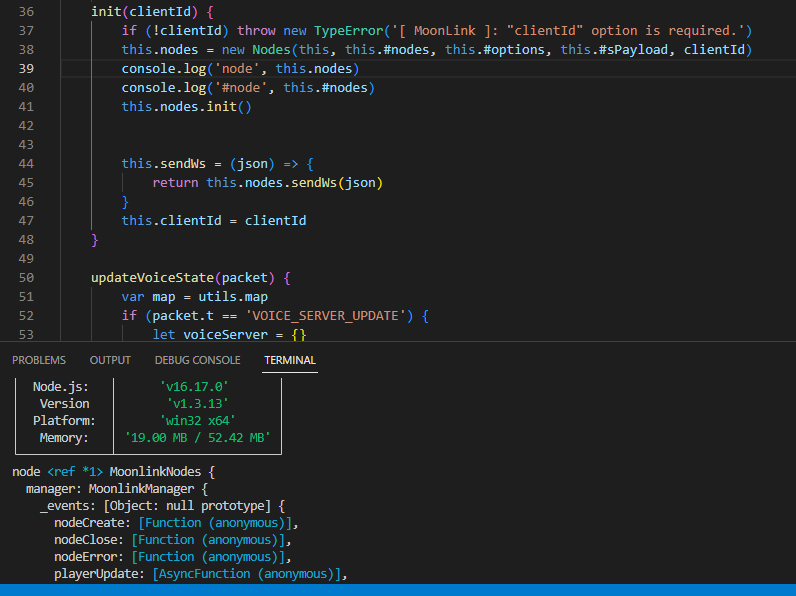Viewport: 796px width, 596px height.
Task: Click the '#node' string on line 40
Action: [x=241, y=88]
